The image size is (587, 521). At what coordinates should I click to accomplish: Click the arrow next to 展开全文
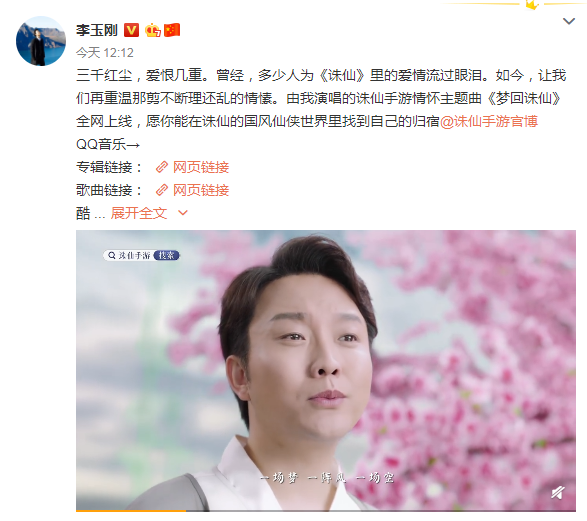tap(183, 213)
